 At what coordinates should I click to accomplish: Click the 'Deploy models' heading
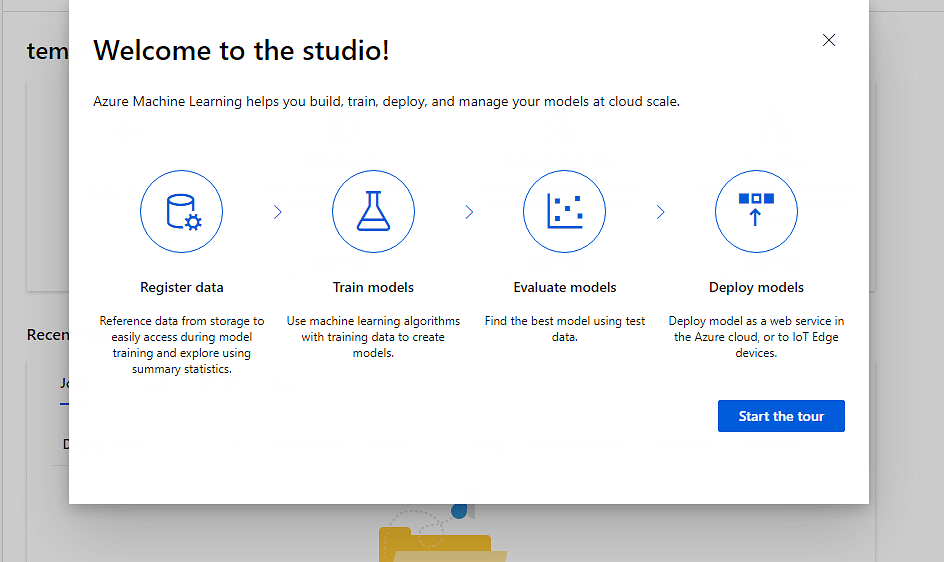point(756,287)
